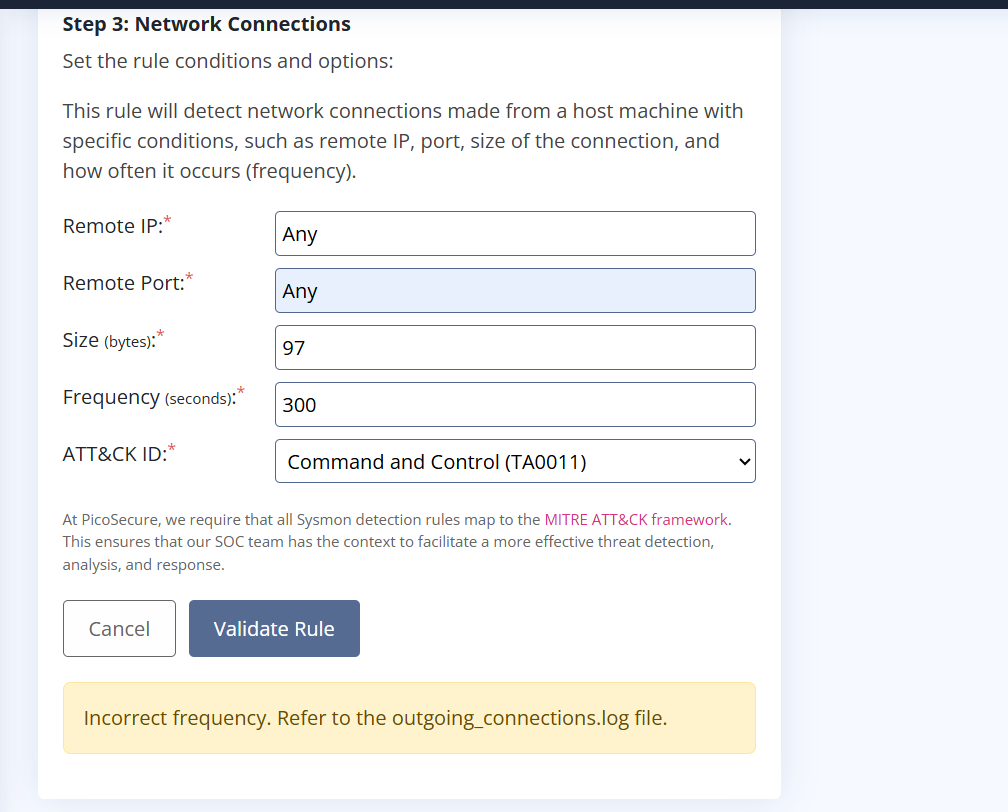The image size is (1008, 812).
Task: Click the Step 3: Network Connections heading
Action: click(x=206, y=24)
